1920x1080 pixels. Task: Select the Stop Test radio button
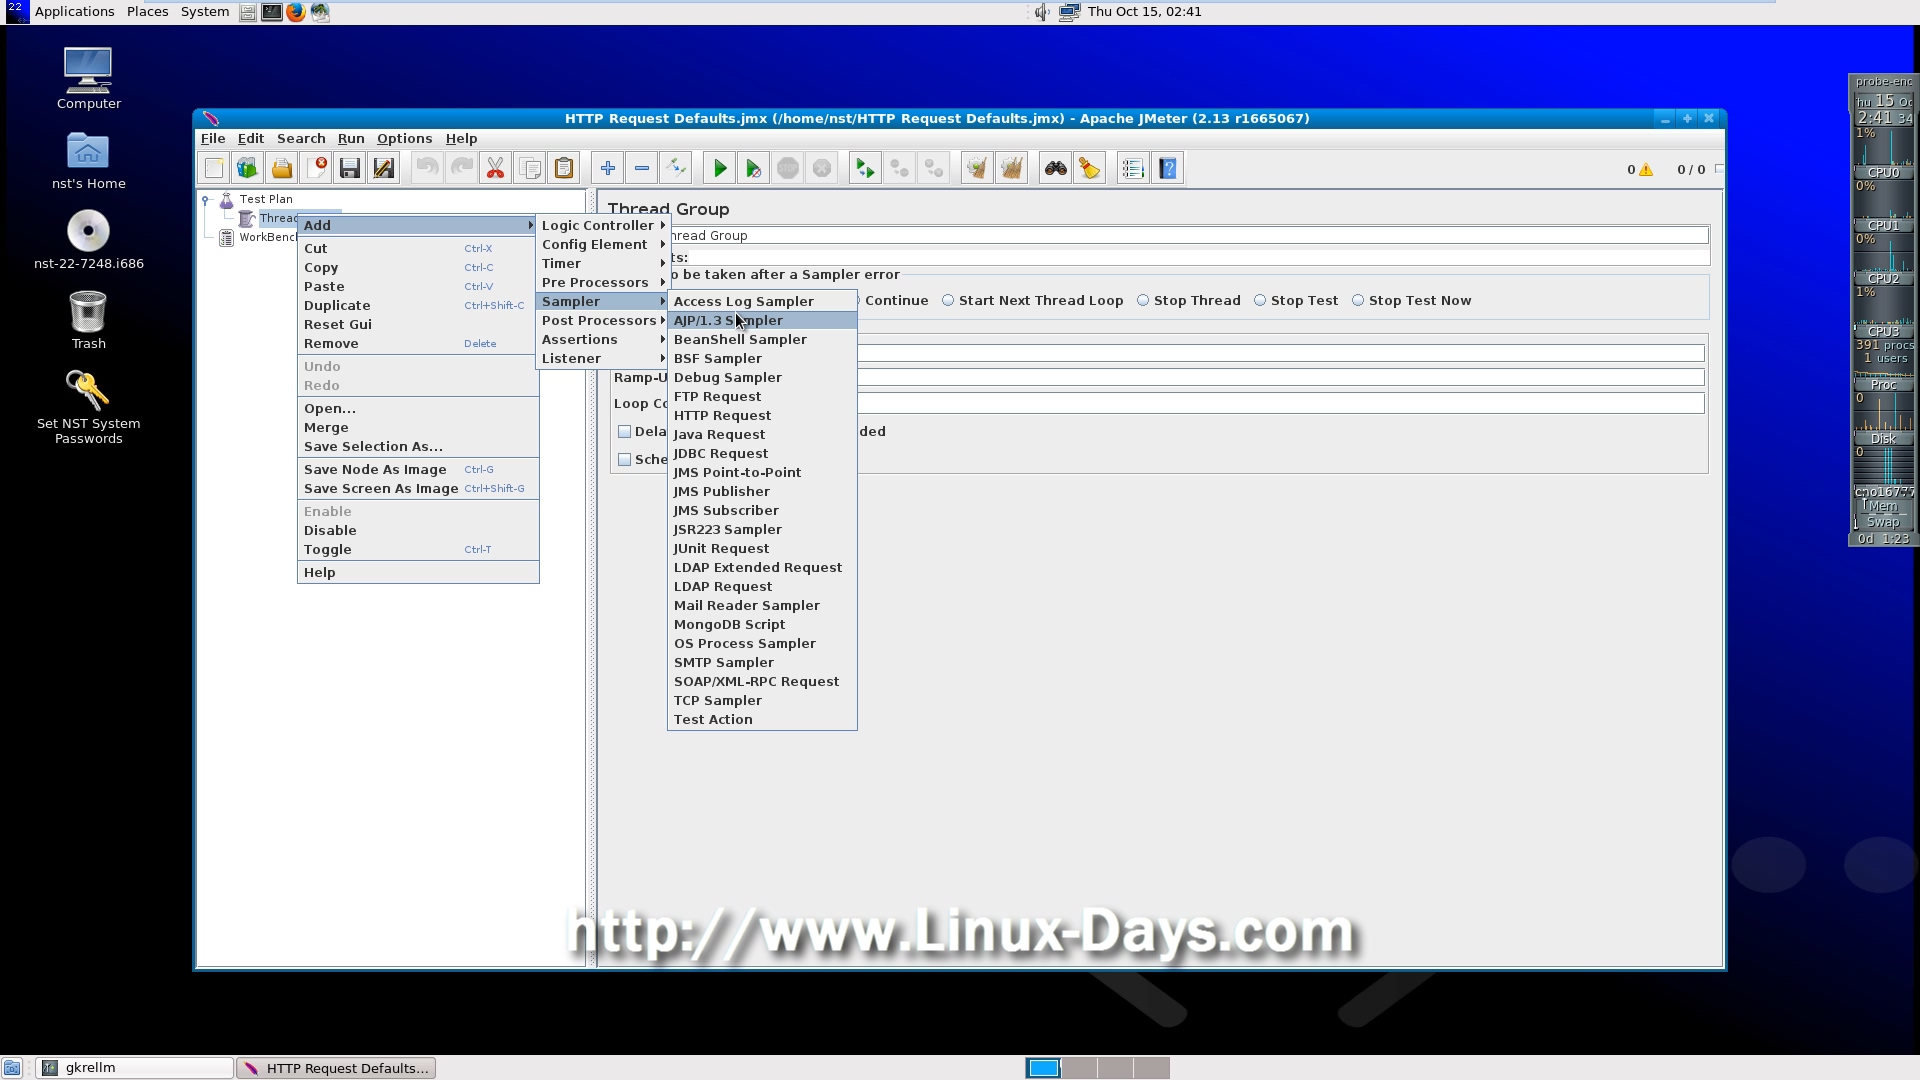click(1260, 301)
